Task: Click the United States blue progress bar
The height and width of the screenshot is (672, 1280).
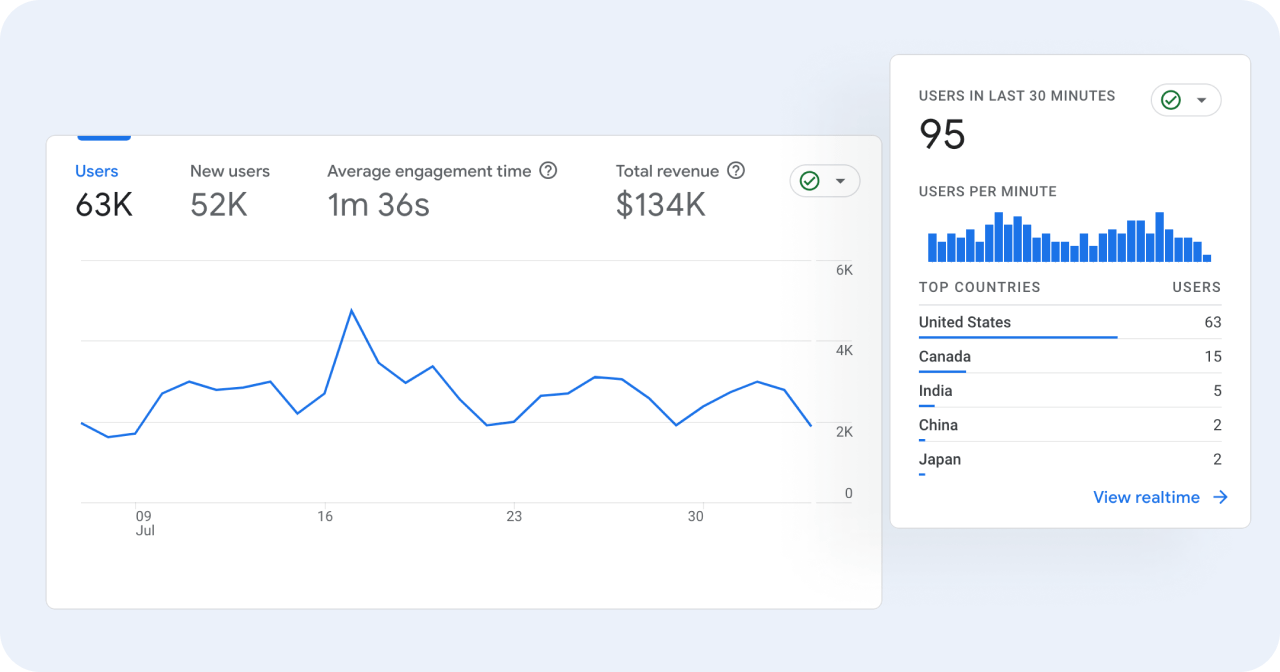Action: (1018, 337)
